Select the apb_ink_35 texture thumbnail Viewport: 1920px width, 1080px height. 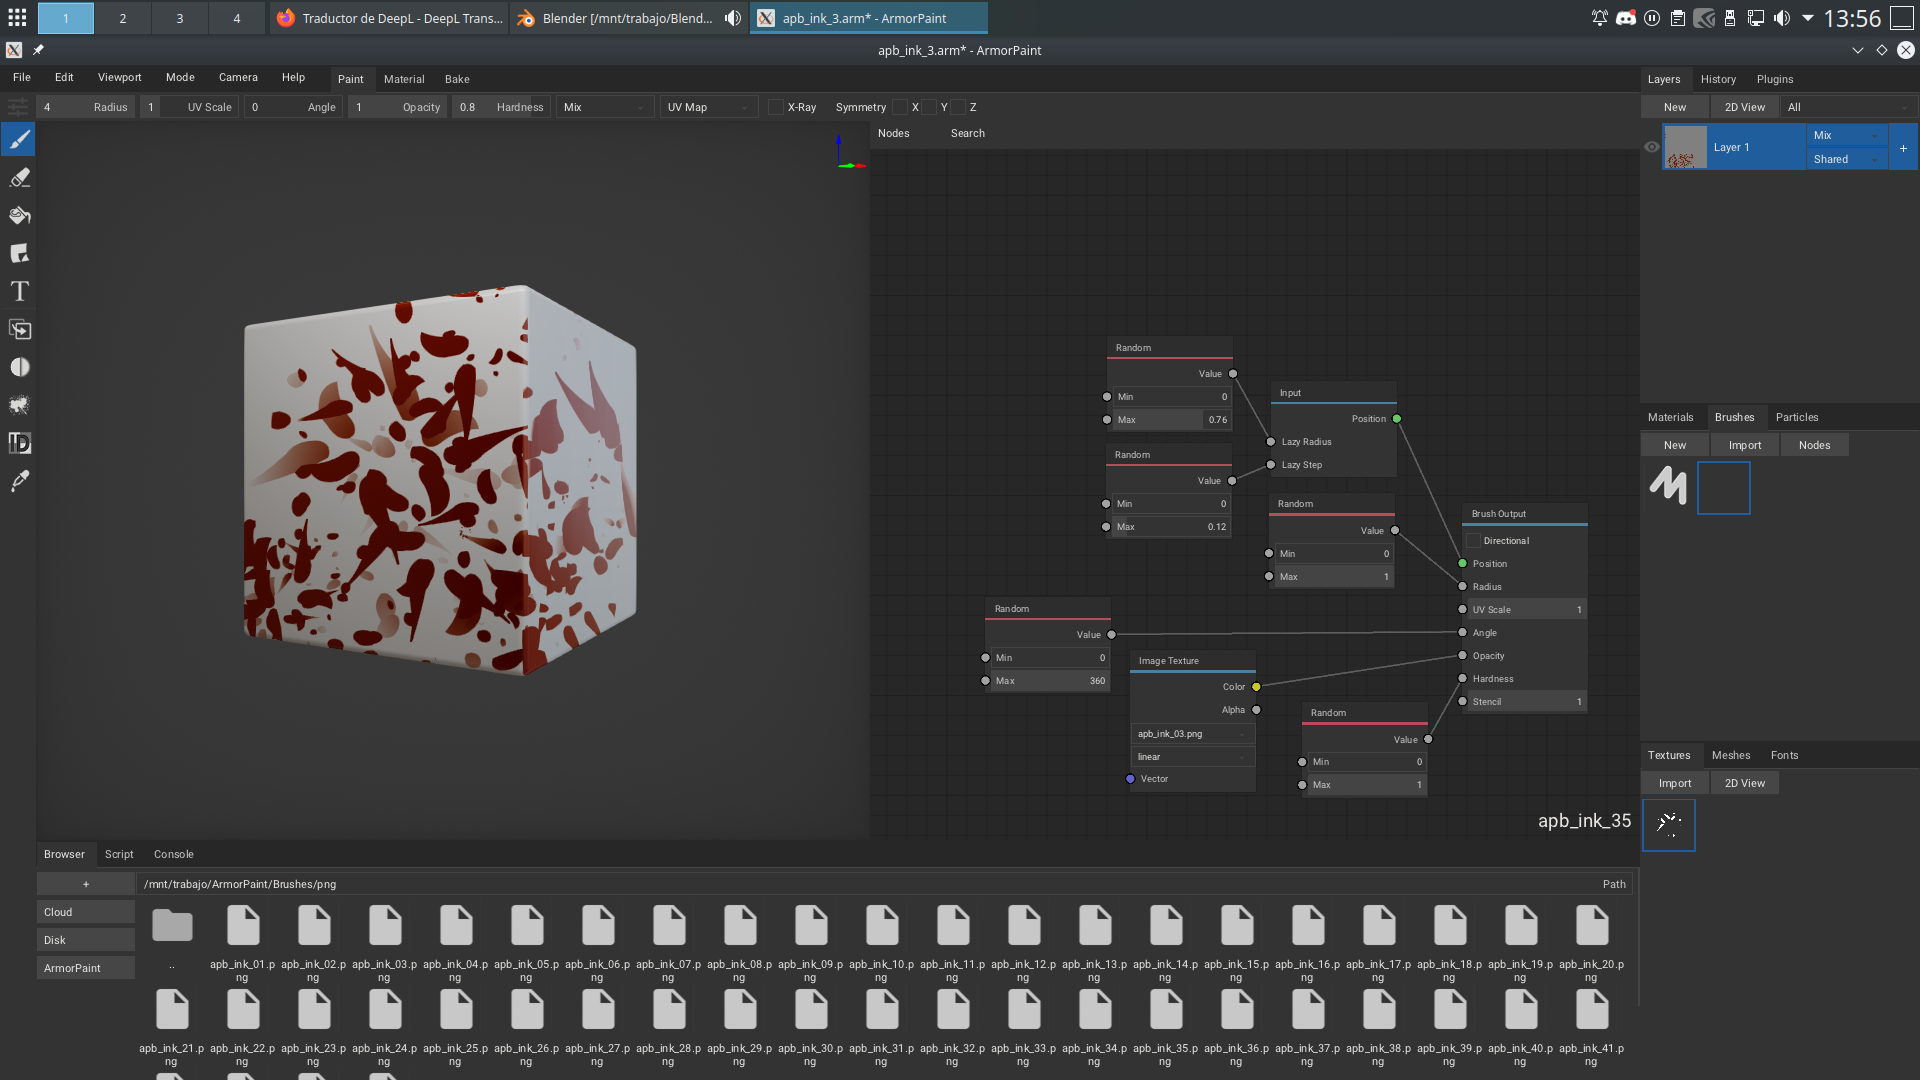[x=1669, y=825]
